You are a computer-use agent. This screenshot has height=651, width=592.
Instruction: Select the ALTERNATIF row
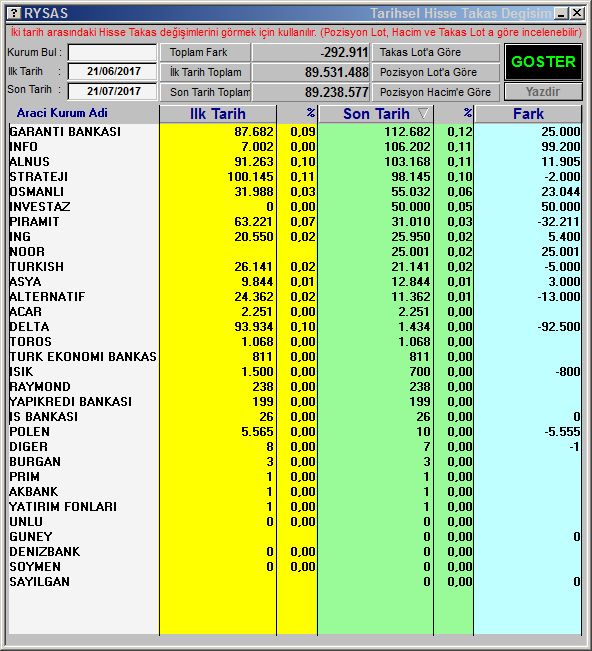point(295,296)
